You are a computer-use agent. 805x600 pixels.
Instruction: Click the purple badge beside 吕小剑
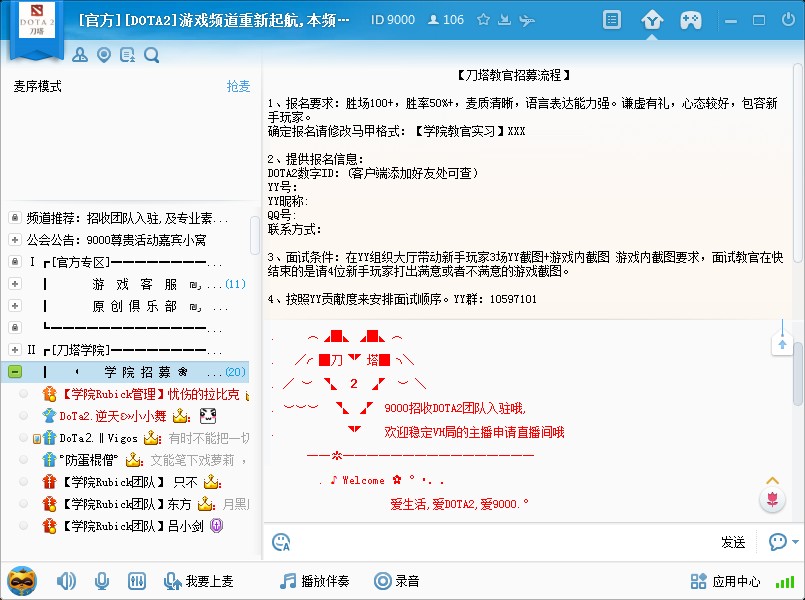[x=217, y=526]
